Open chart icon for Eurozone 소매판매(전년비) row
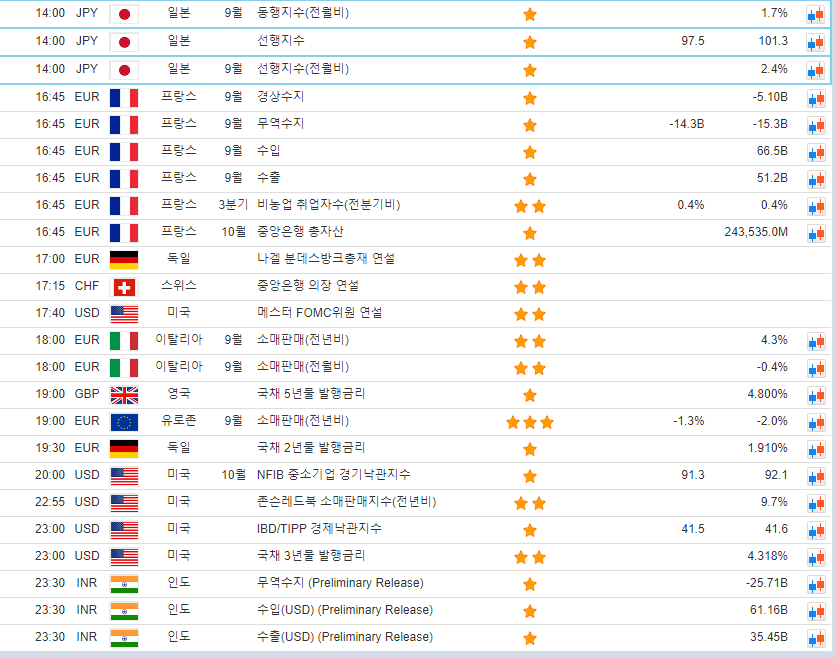The image size is (836, 657). pos(816,421)
